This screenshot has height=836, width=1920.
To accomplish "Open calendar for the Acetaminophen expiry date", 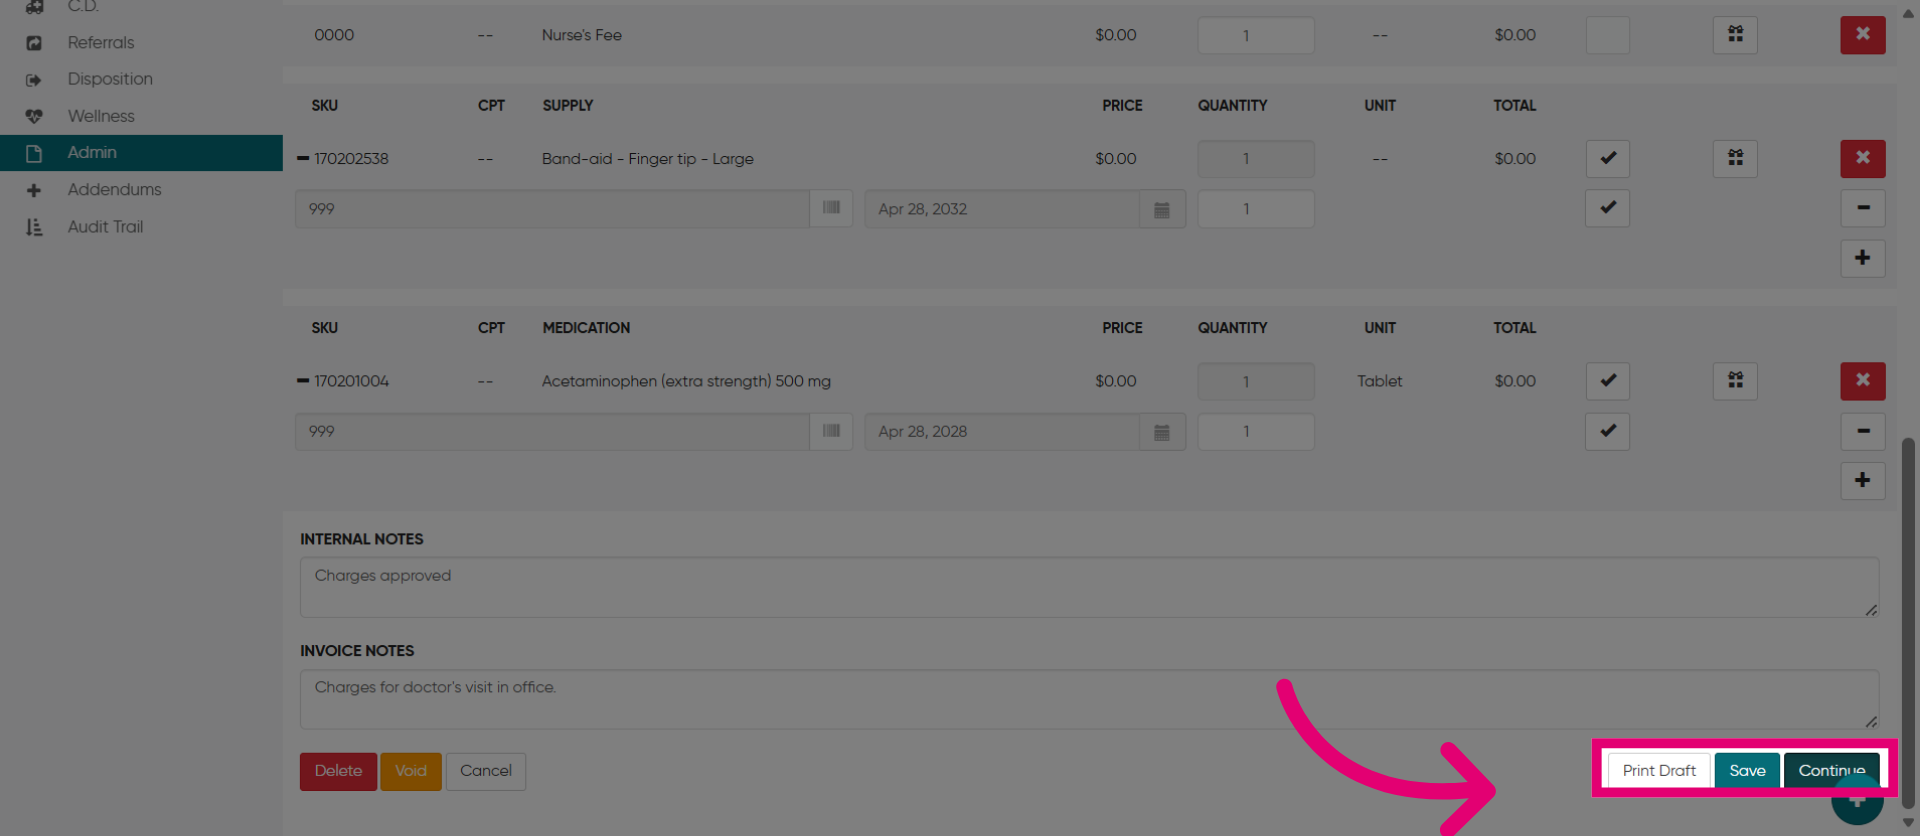I will tap(1162, 432).
